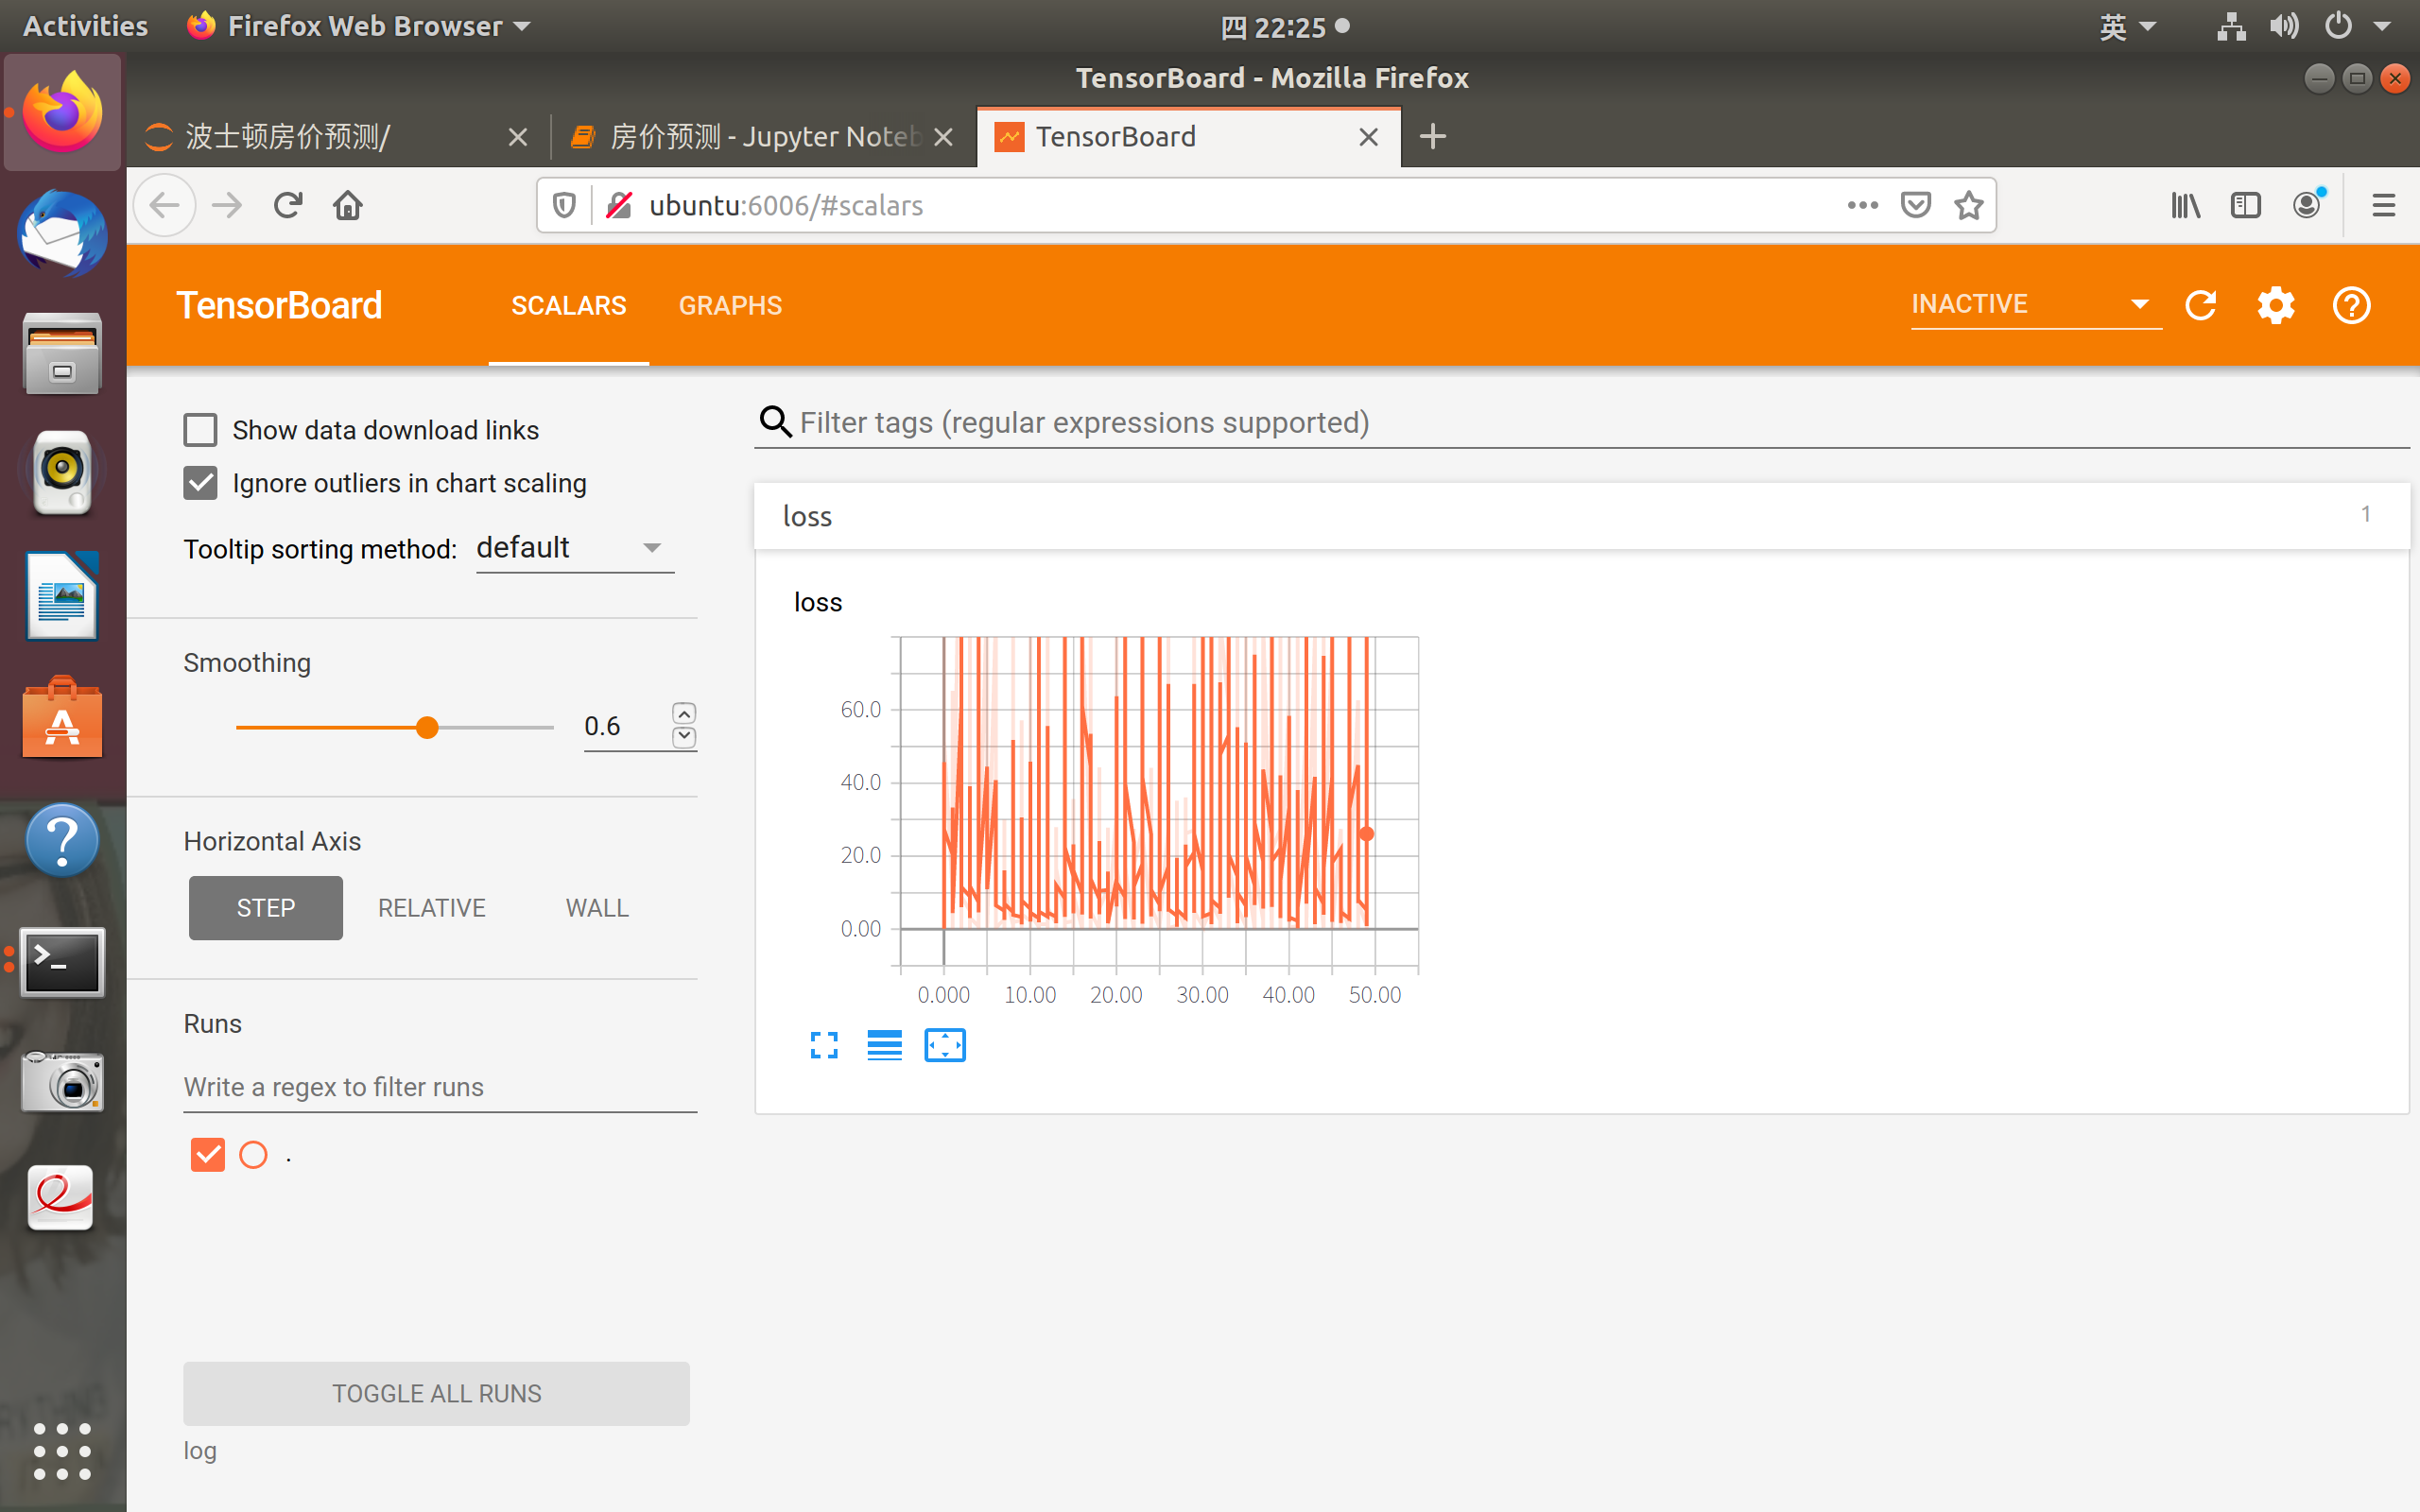The height and width of the screenshot is (1512, 2420).
Task: Open the TensorBoard help icon
Action: tap(2351, 305)
